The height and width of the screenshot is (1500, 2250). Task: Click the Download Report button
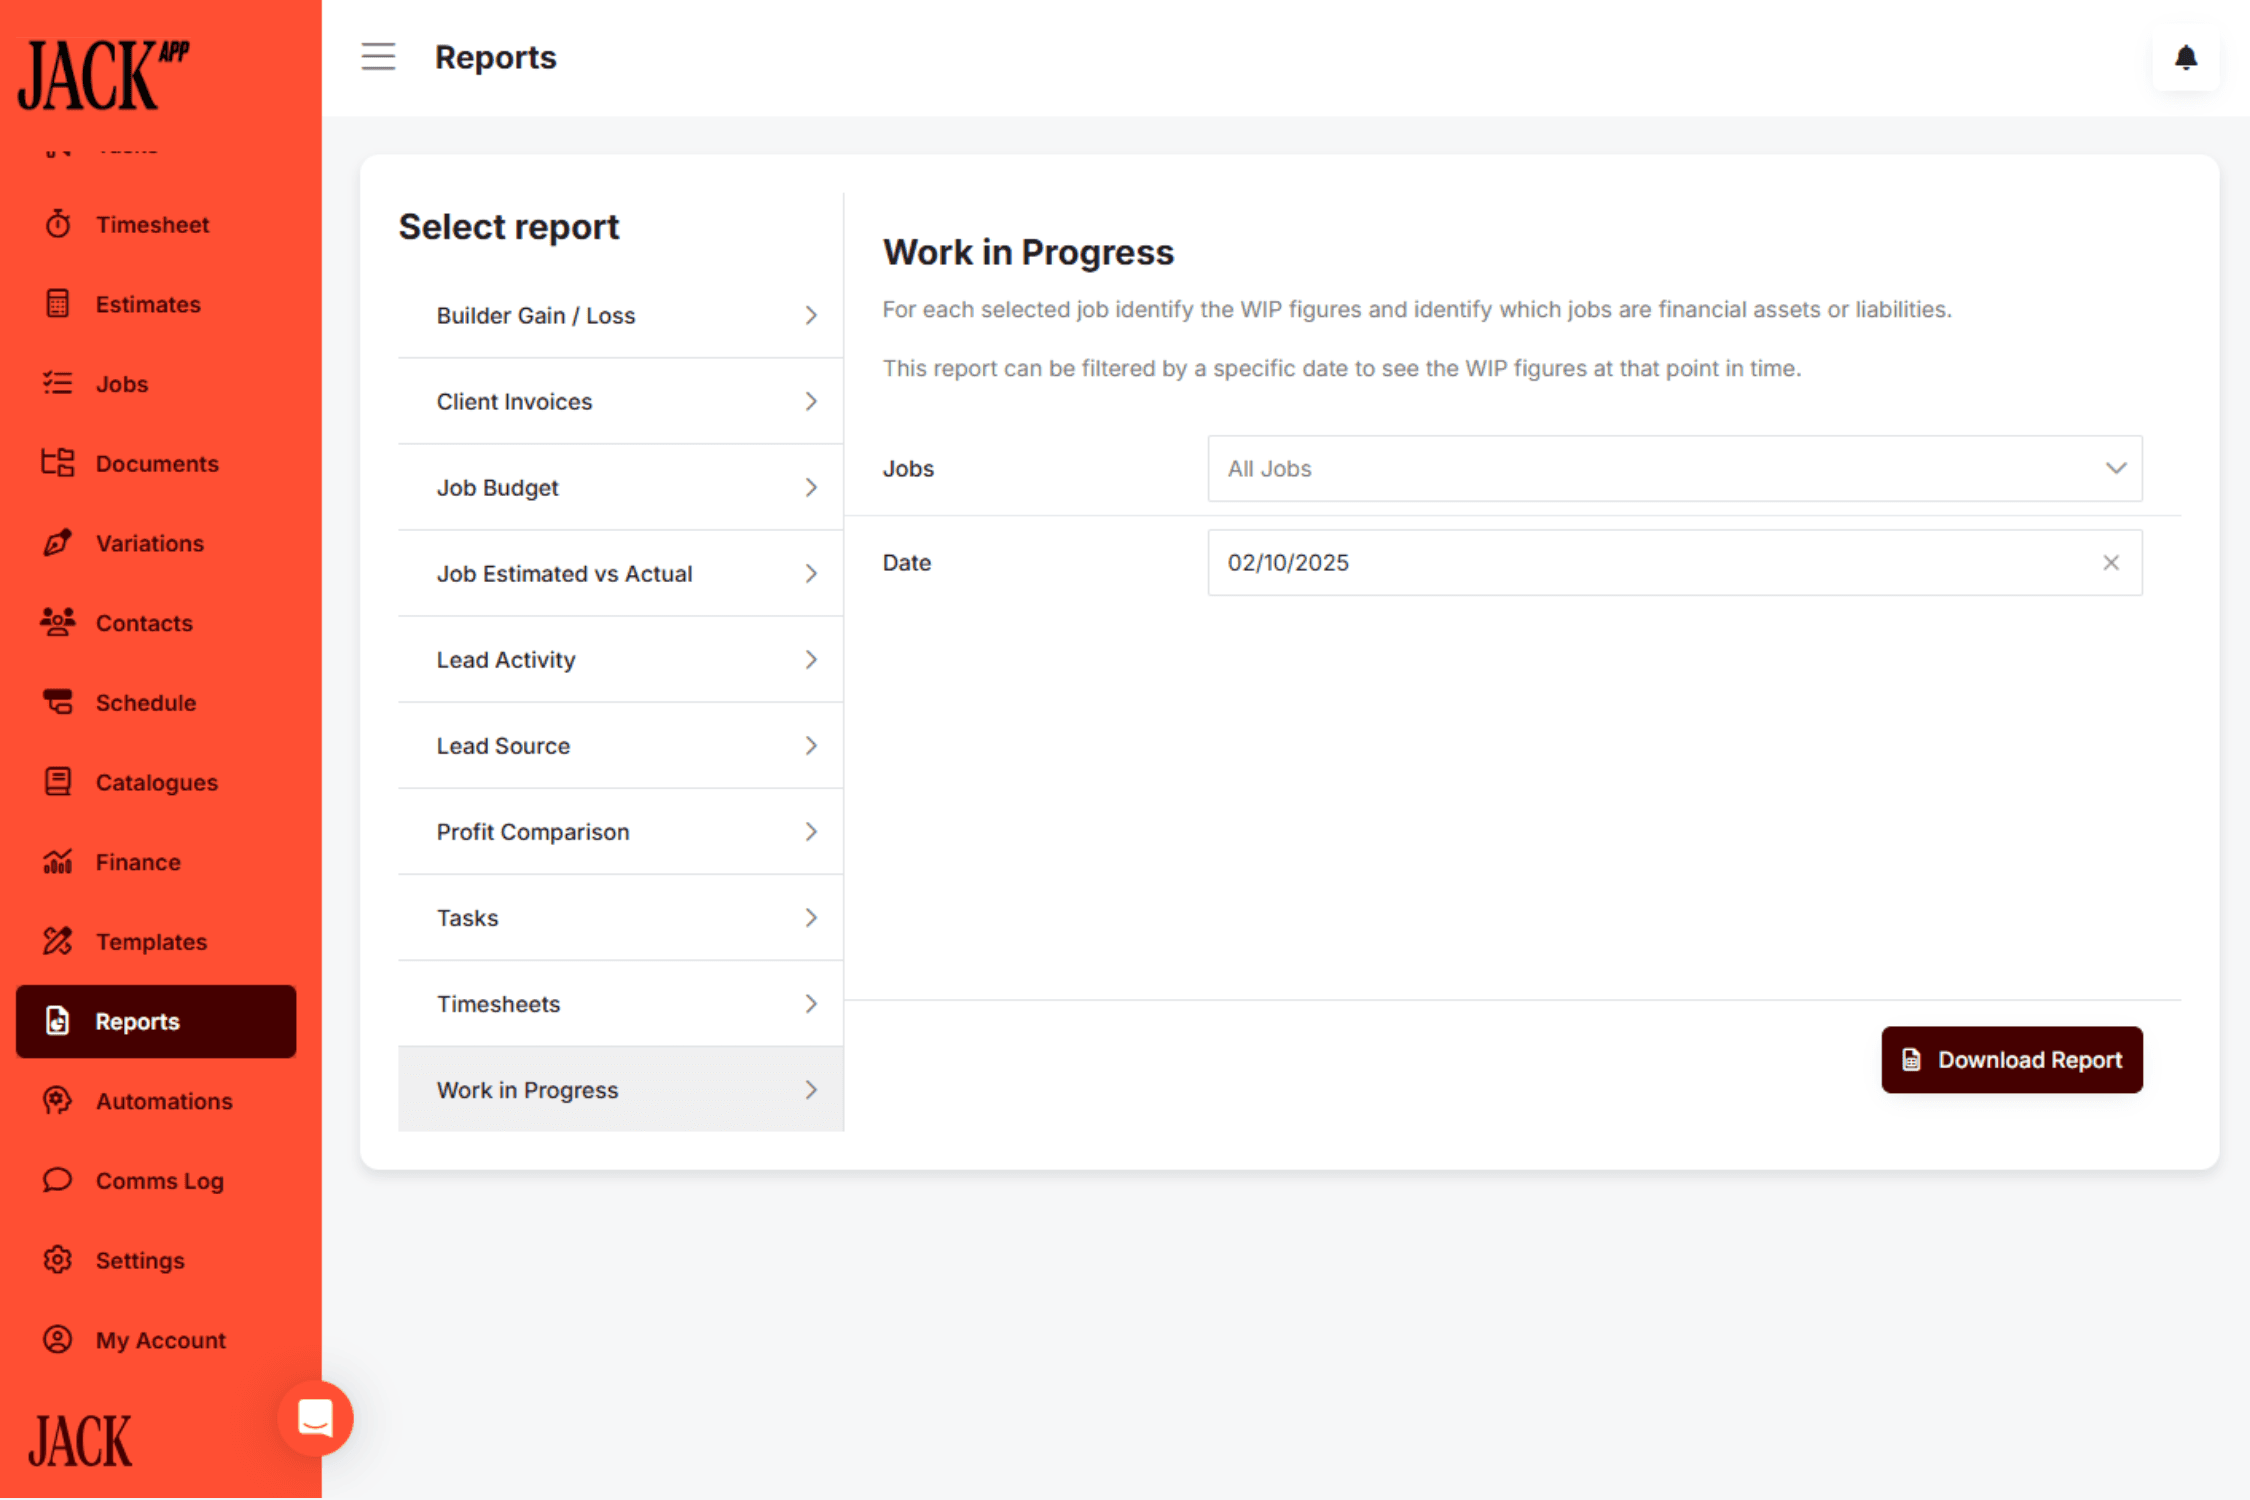[2011, 1060]
